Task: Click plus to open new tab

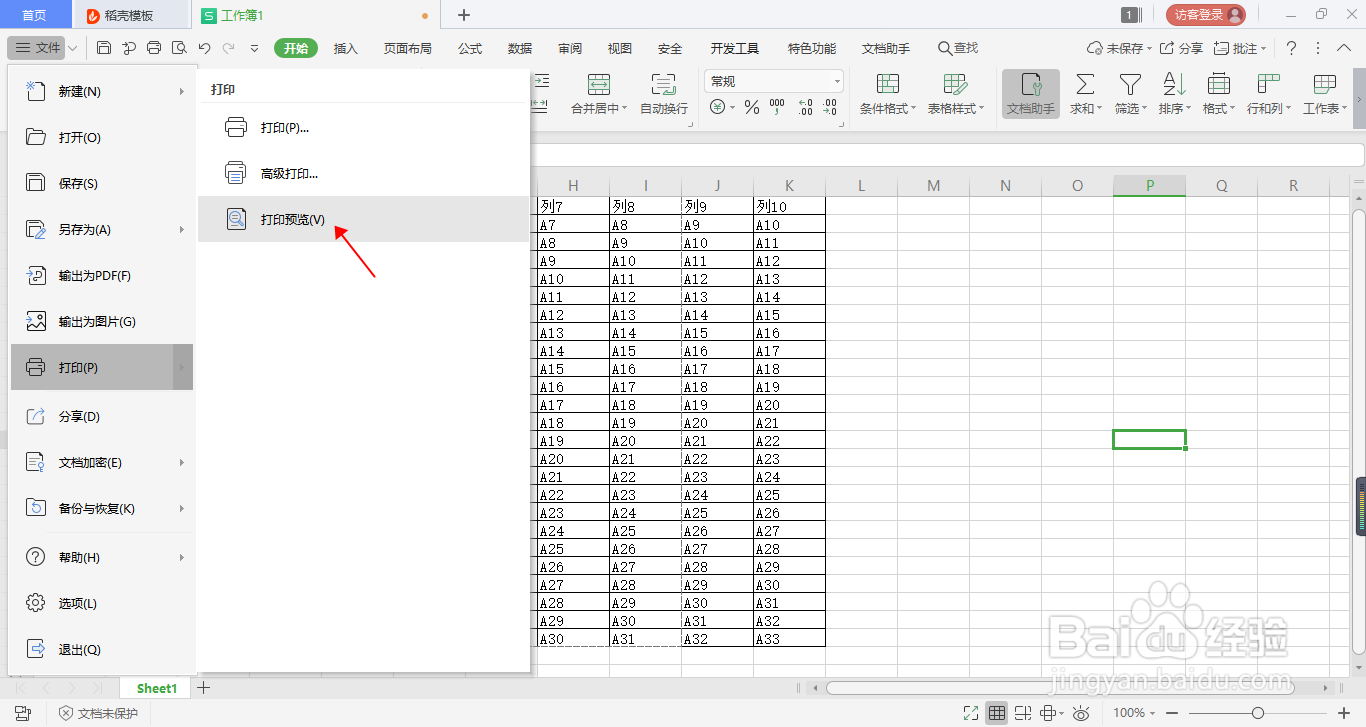Action: point(463,15)
